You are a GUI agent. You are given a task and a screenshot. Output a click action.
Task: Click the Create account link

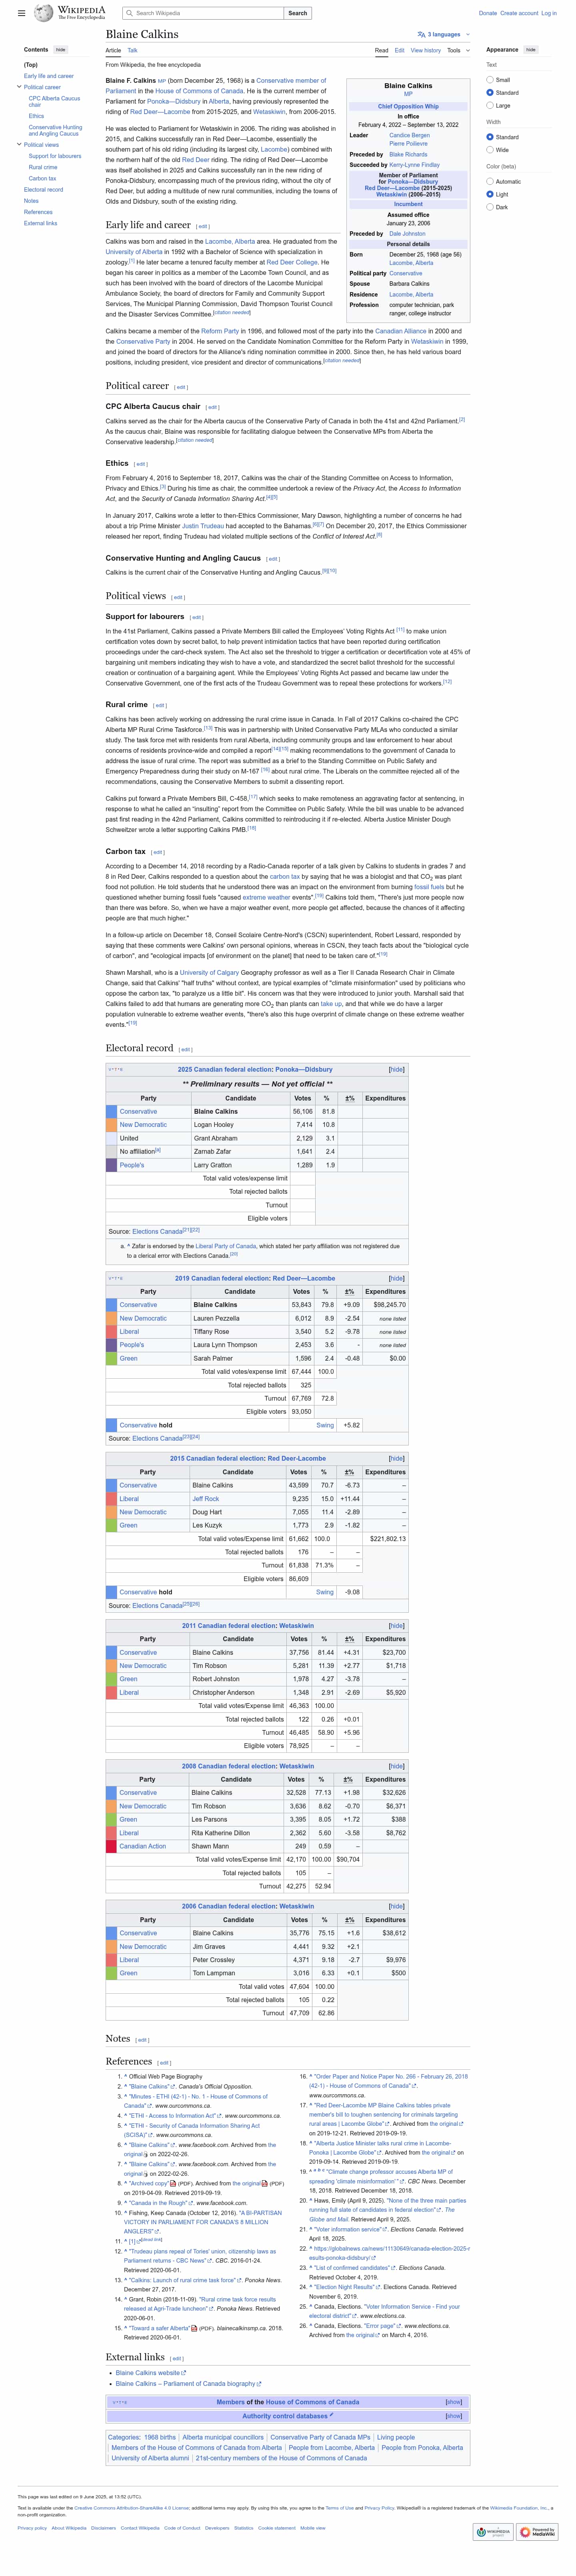pos(519,13)
